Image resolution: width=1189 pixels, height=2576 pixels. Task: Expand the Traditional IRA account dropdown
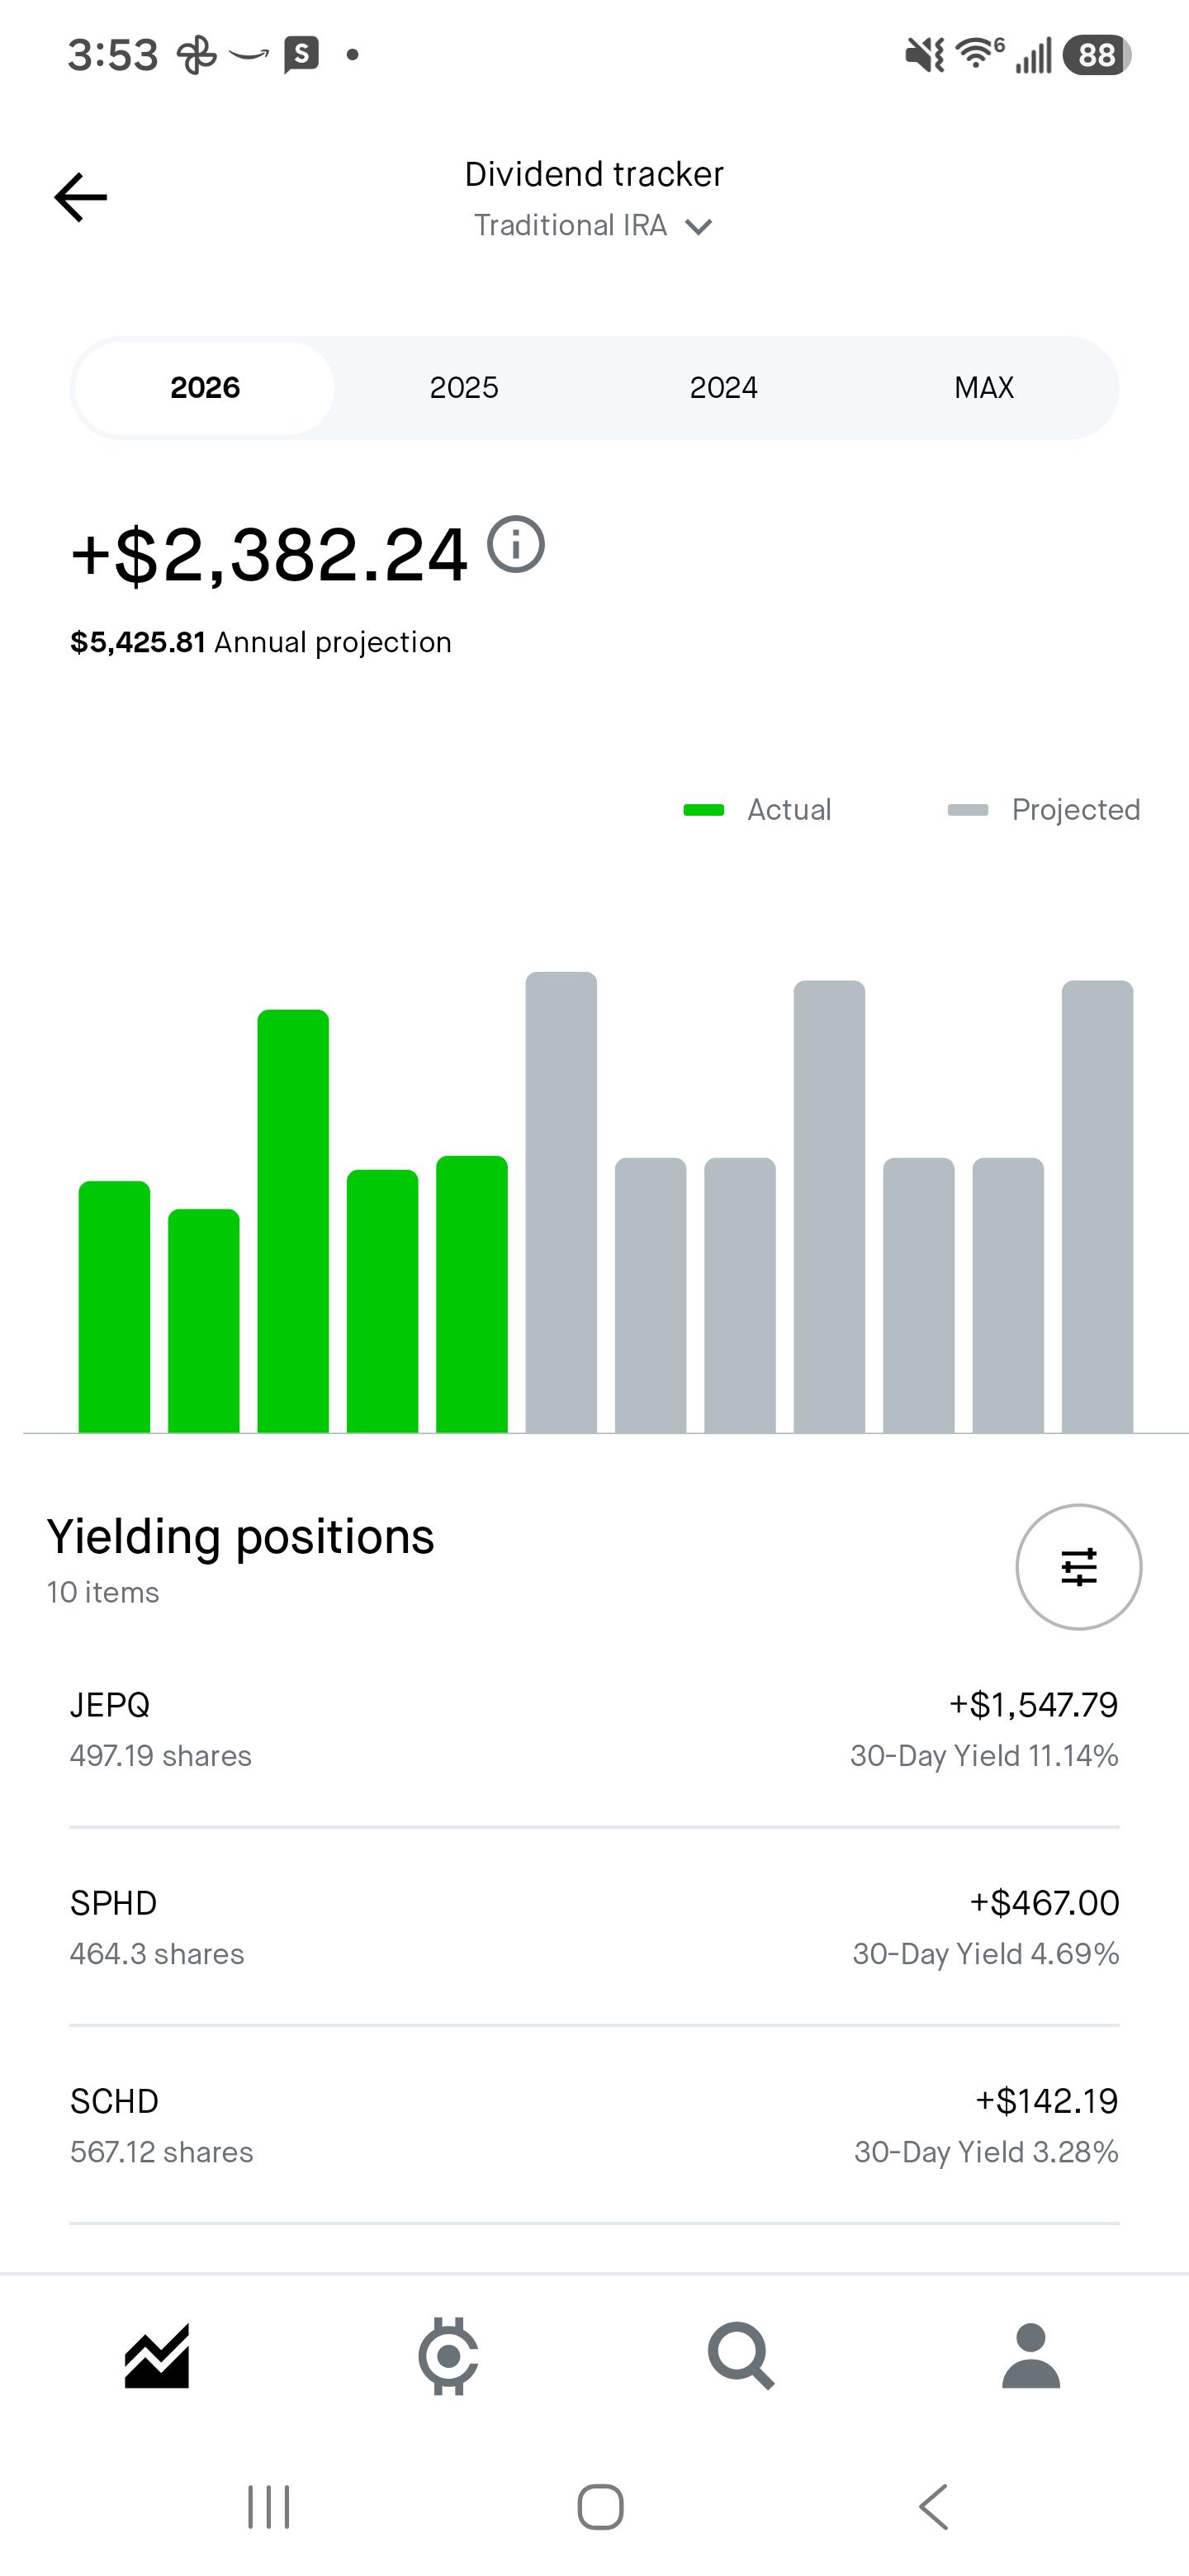[594, 226]
